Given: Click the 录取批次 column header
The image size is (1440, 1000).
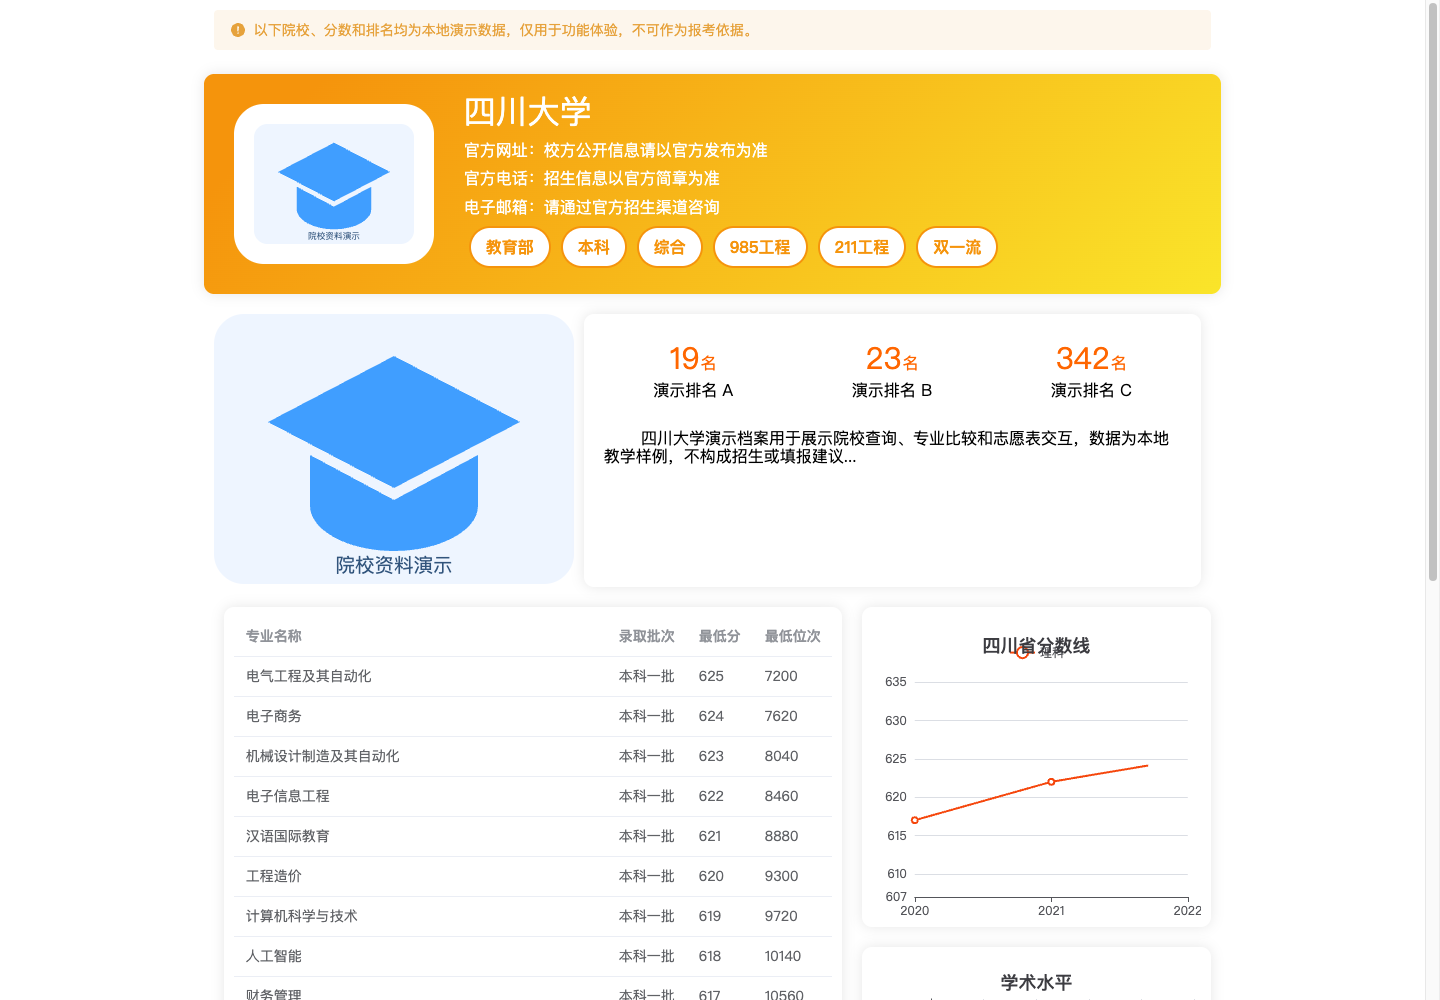Looking at the screenshot, I should click(x=647, y=636).
